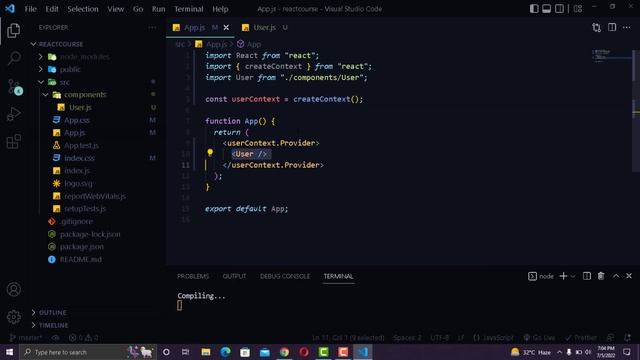This screenshot has width=640, height=360.
Task: Open the Search view in activity bar
Action: (14, 58)
